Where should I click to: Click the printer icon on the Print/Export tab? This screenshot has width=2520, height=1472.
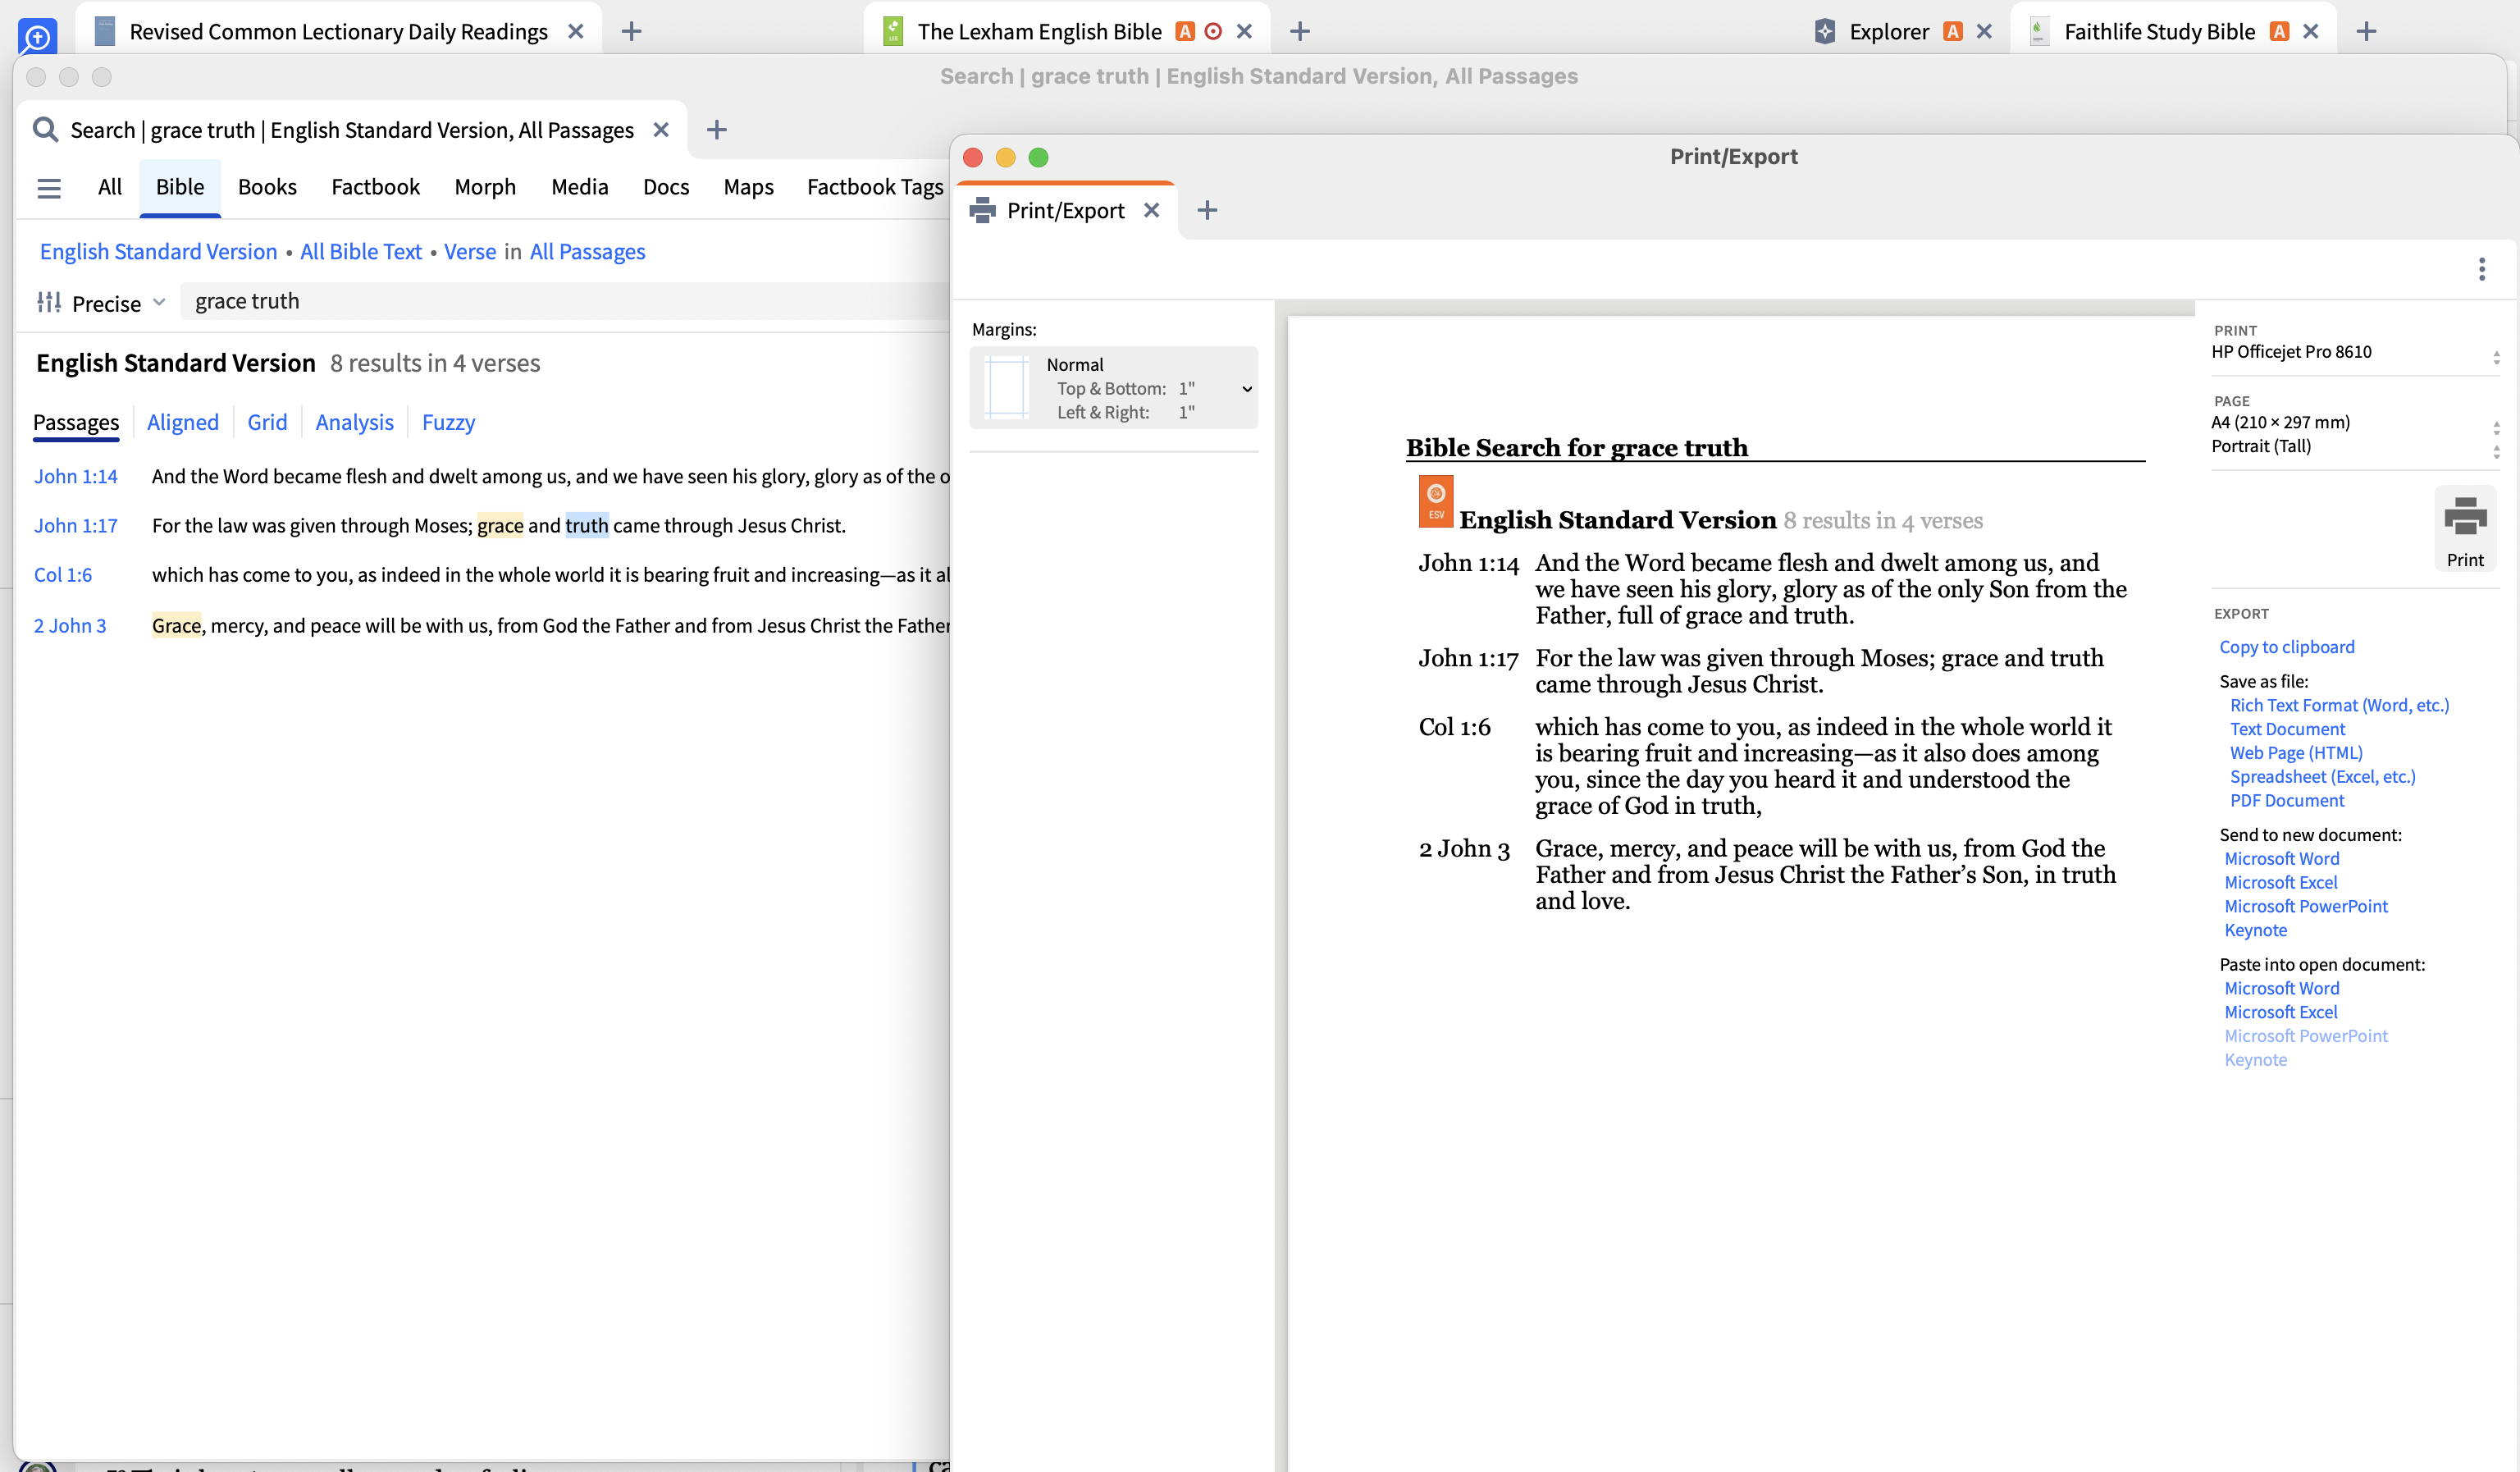(x=982, y=210)
